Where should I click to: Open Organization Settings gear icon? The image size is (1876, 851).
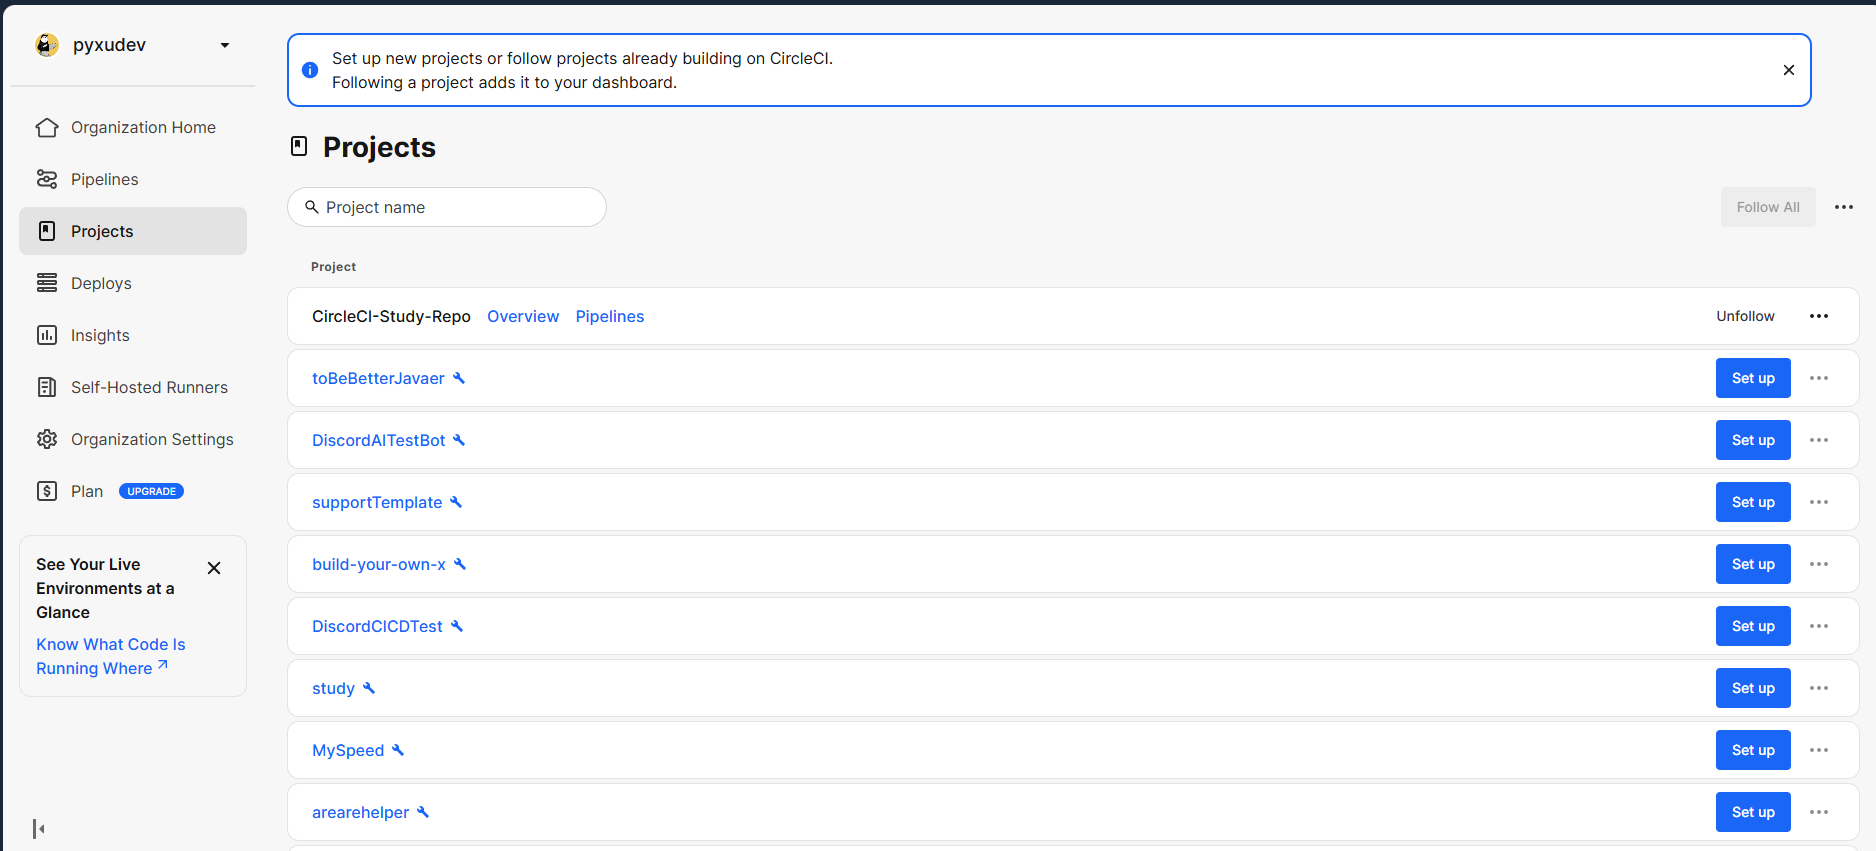click(x=47, y=439)
